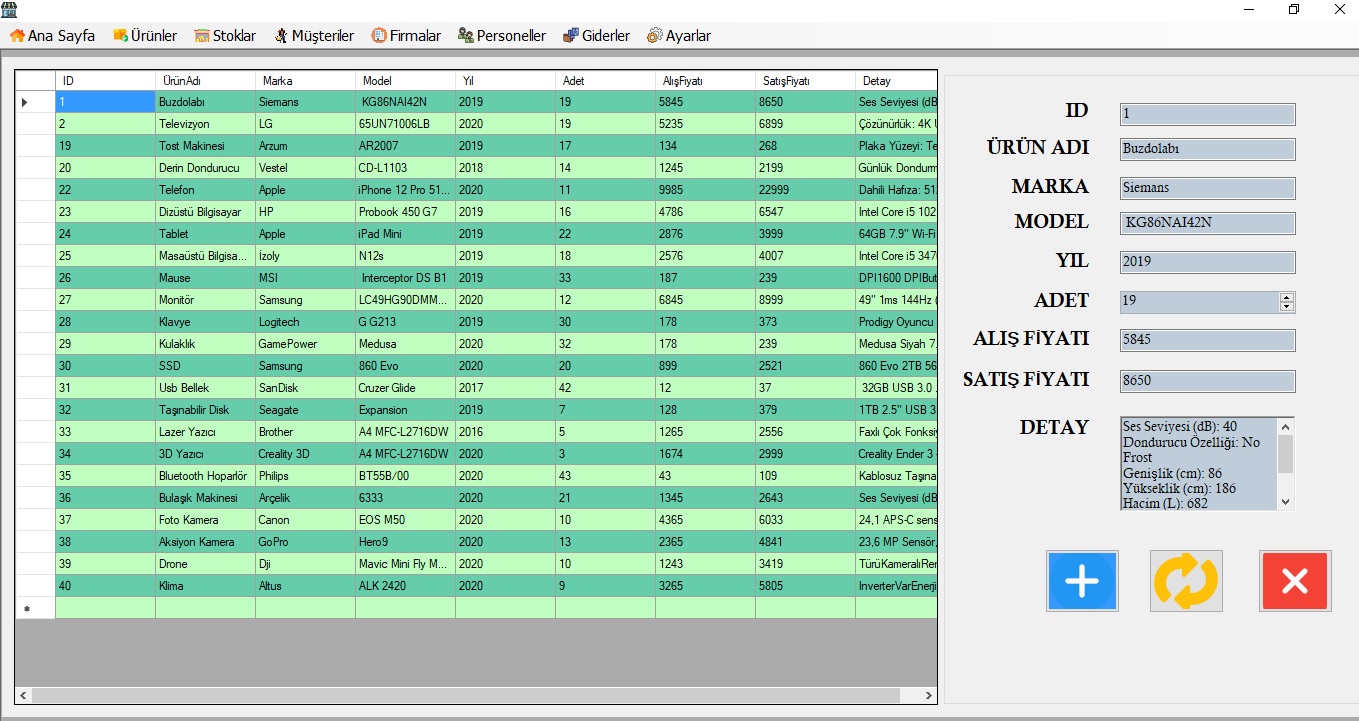This screenshot has height=721, width=1359.
Task: Sort grid by Marka column header
Action: point(305,80)
